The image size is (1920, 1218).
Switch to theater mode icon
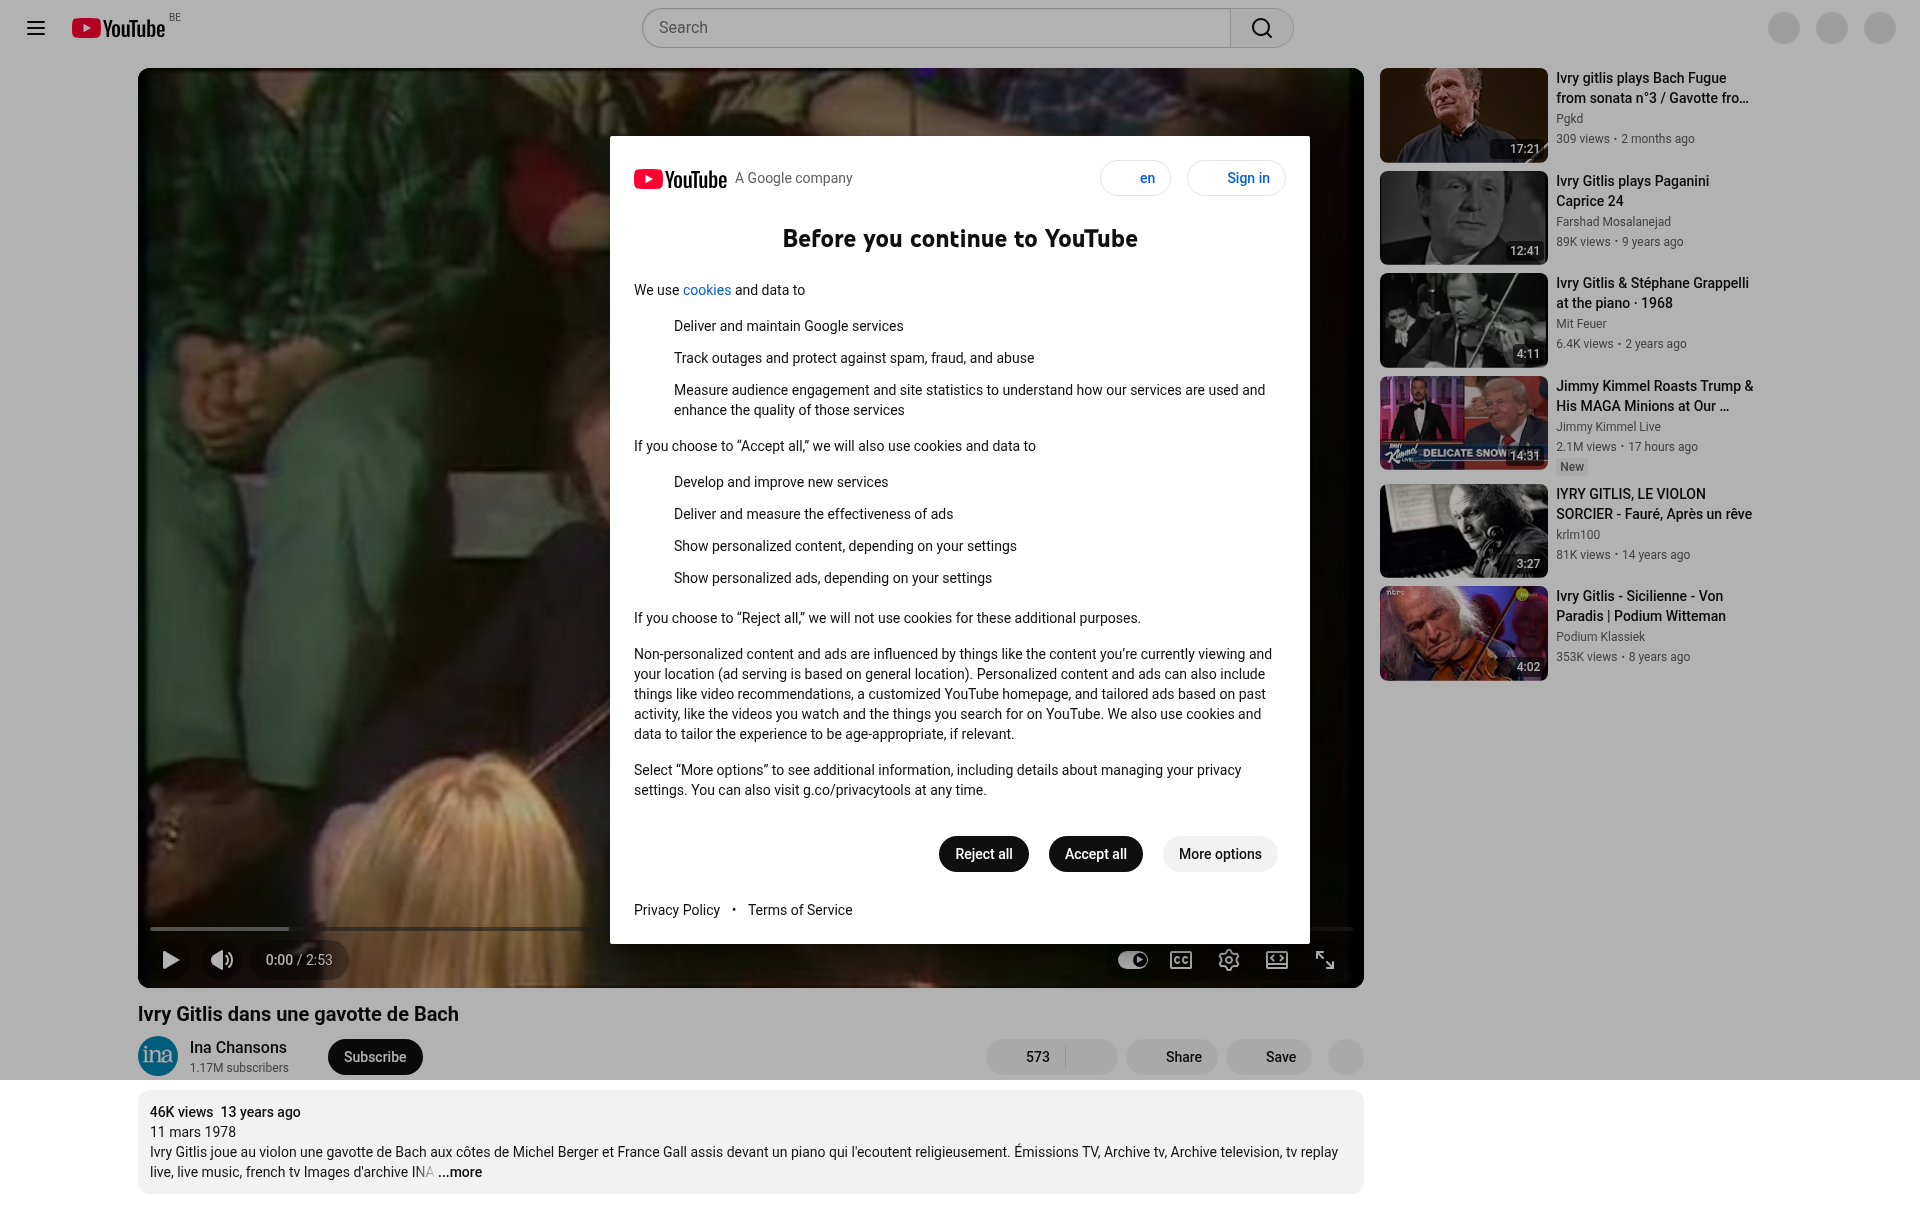click(x=1277, y=960)
